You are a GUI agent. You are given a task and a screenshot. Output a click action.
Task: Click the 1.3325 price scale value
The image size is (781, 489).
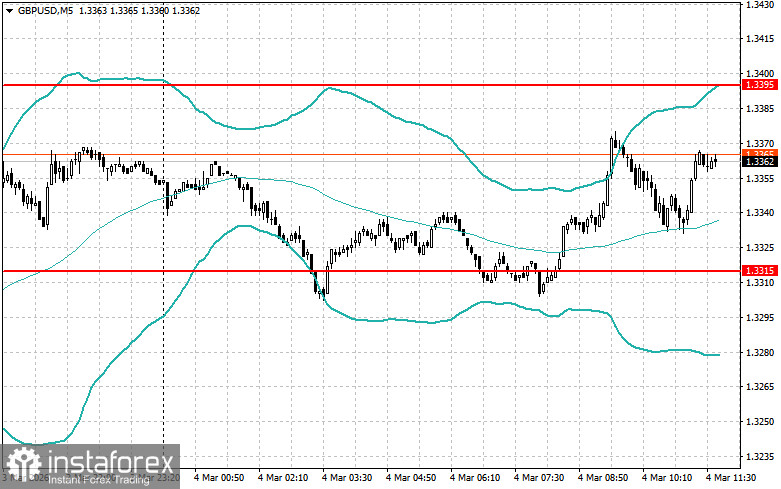[760, 248]
